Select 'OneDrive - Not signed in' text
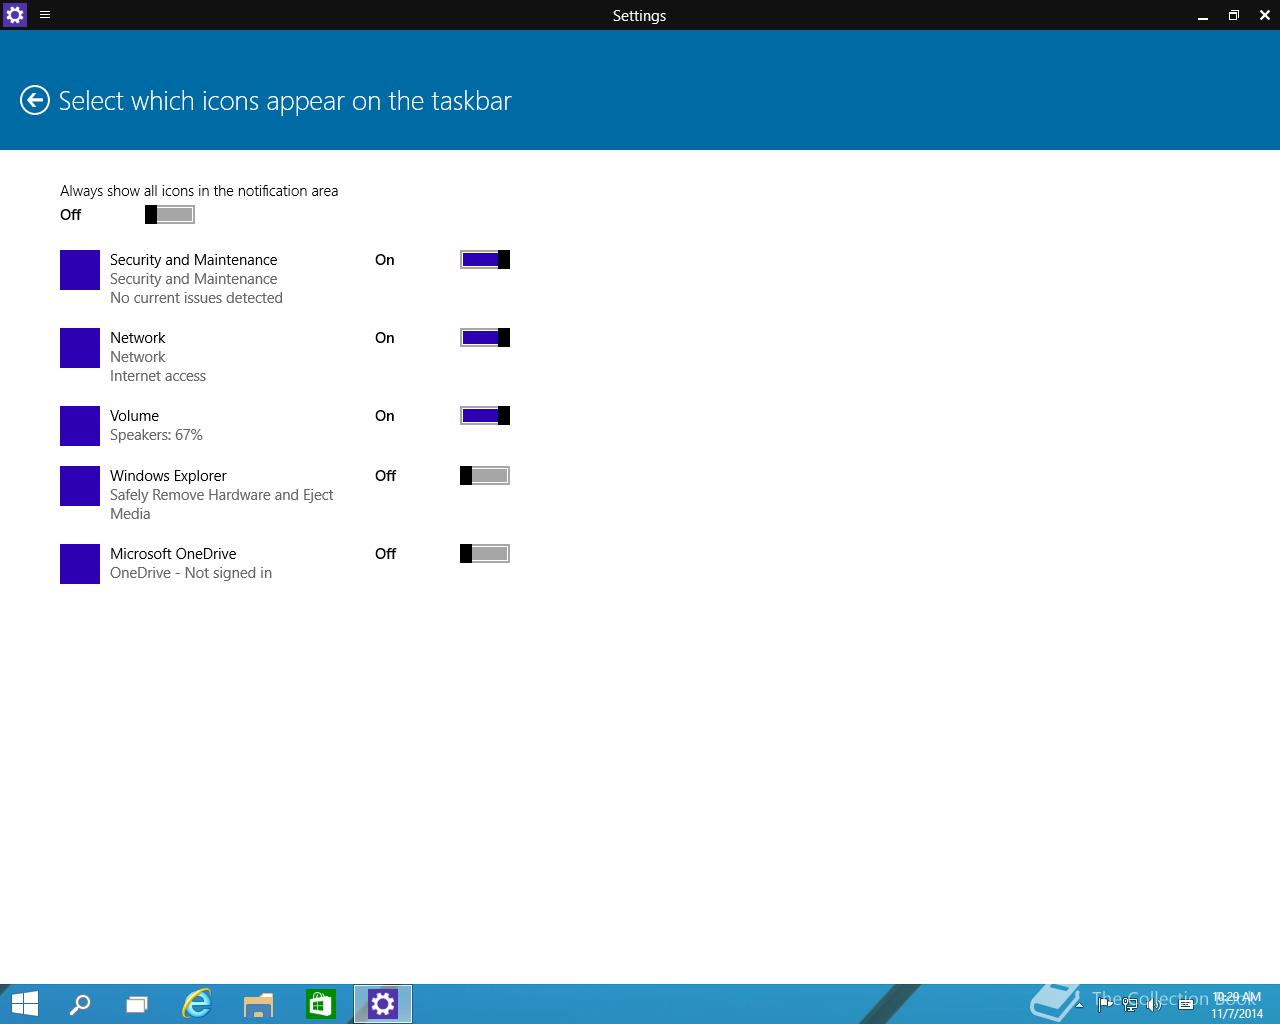This screenshot has width=1280, height=1024. tap(191, 573)
